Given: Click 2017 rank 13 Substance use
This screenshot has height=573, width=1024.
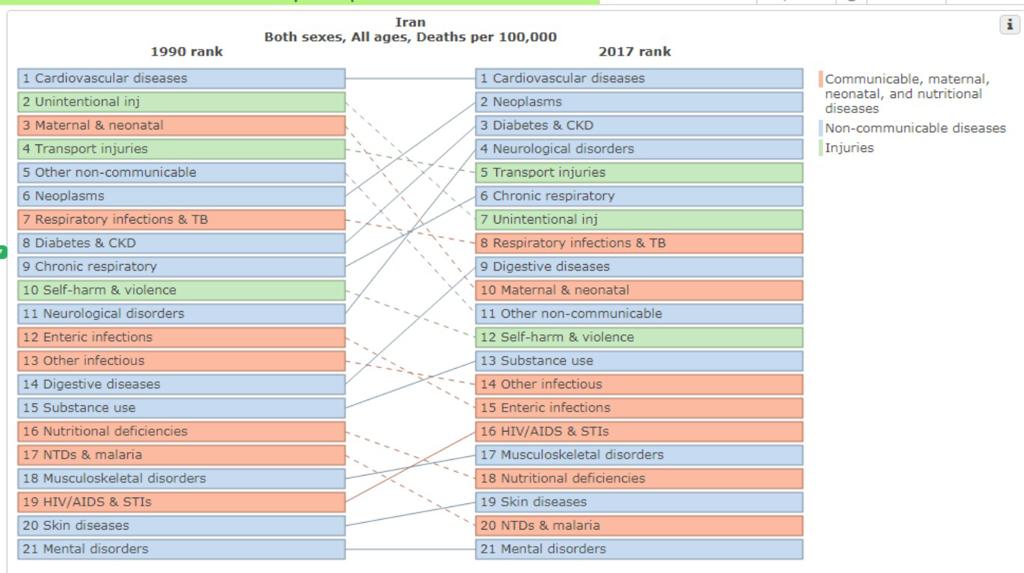Looking at the screenshot, I should coord(639,361).
